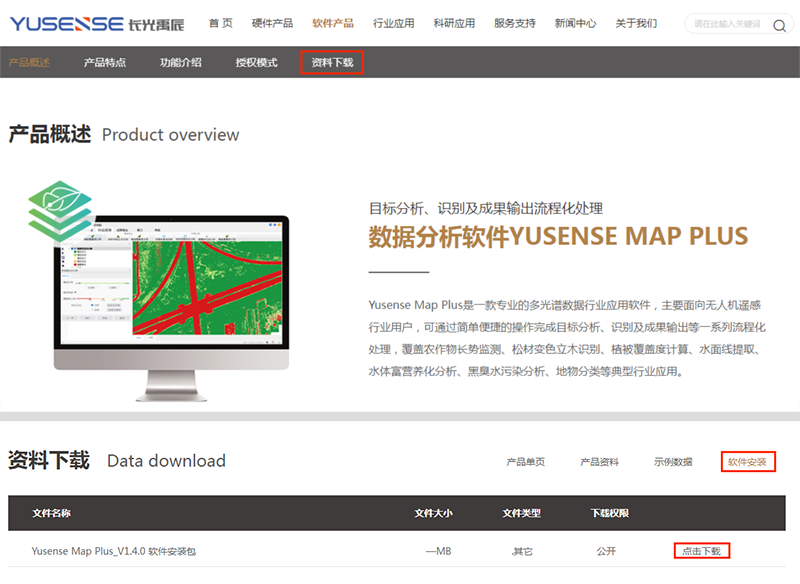
Task: Open the 首页 menu item
Action: click(x=220, y=23)
